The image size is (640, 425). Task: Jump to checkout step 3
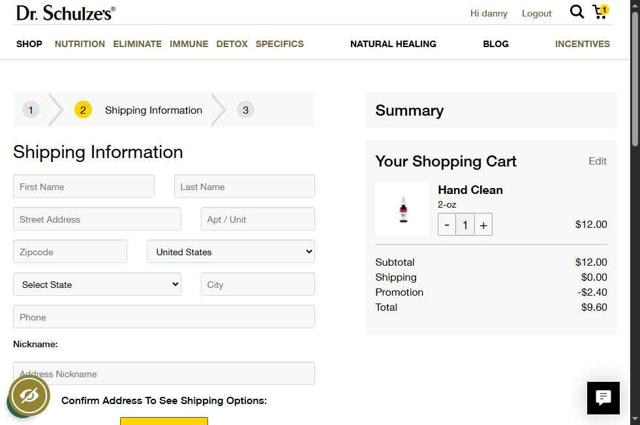pos(245,110)
